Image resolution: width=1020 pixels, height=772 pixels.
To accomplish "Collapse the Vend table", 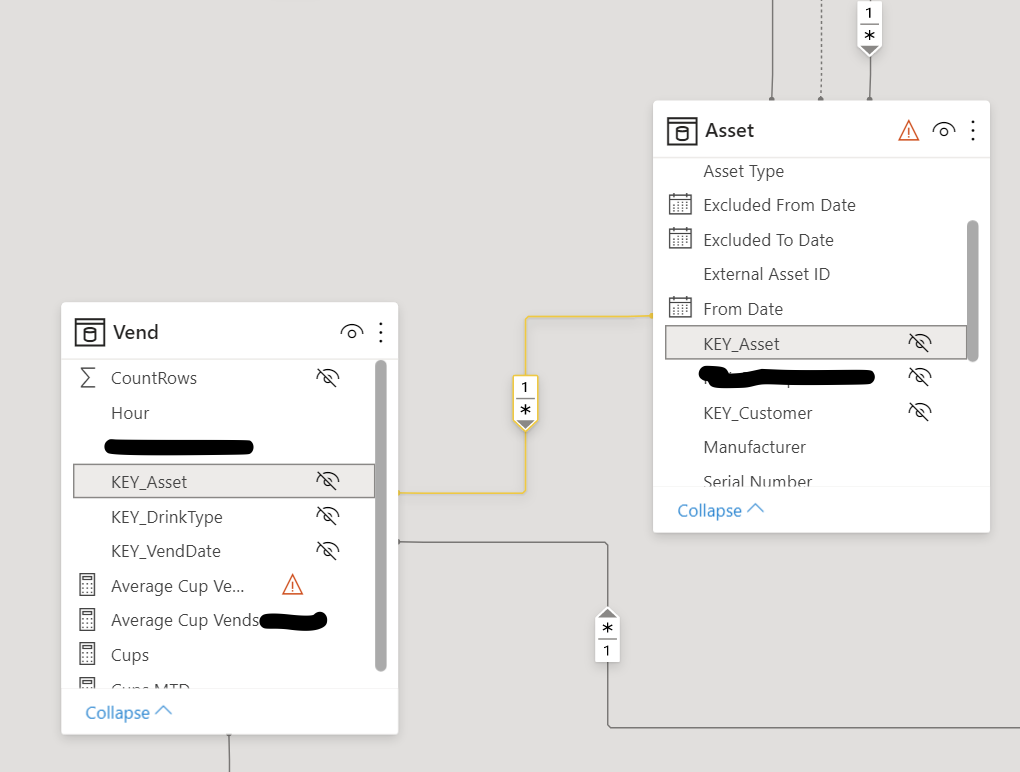I will pyautogui.click(x=129, y=712).
